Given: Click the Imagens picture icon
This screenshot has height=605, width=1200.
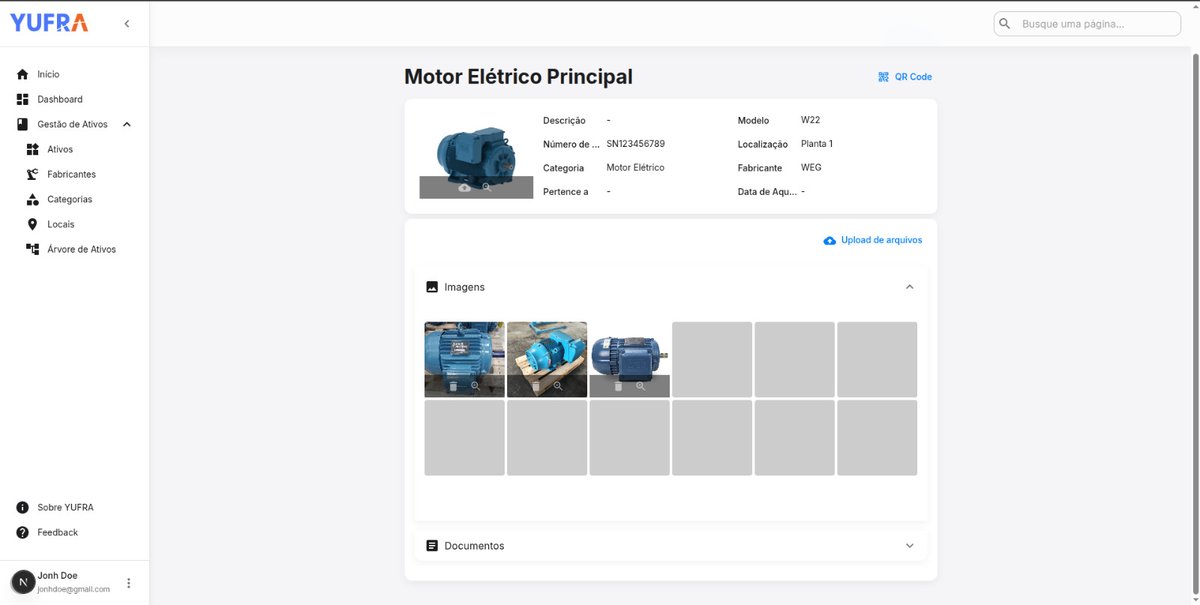Looking at the screenshot, I should tap(432, 287).
